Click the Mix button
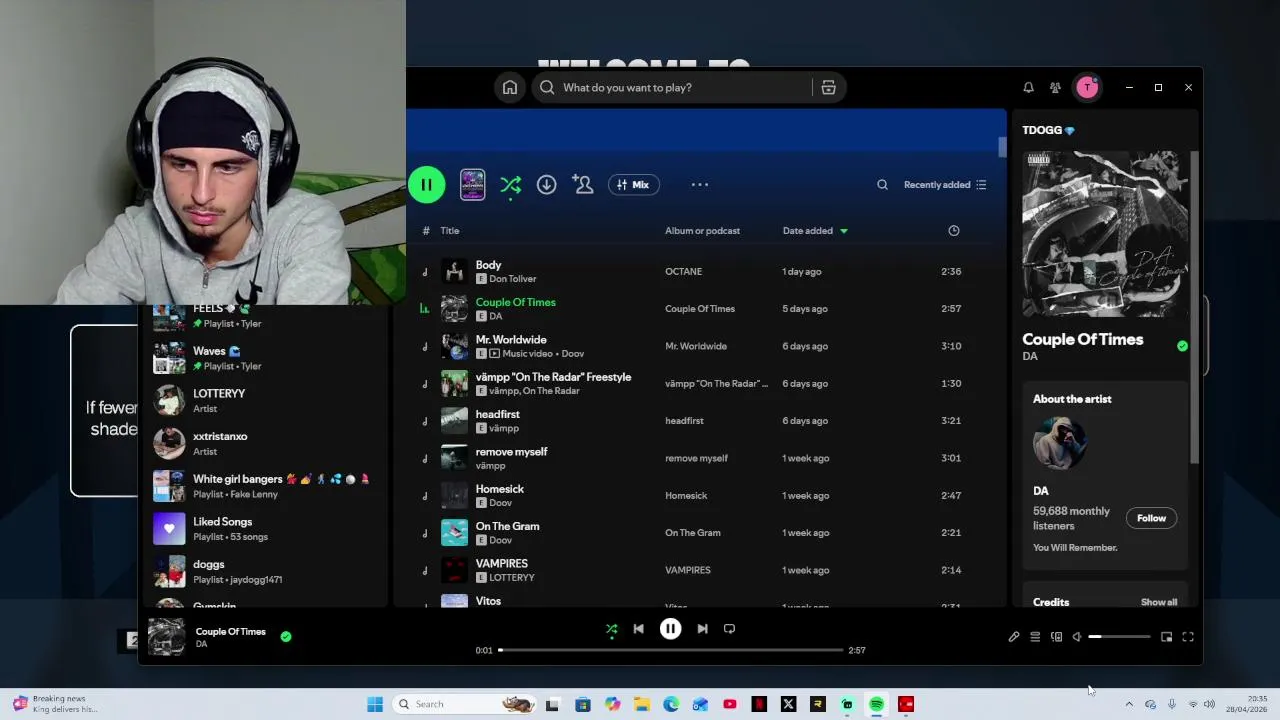The width and height of the screenshot is (1280, 720). coord(634,185)
